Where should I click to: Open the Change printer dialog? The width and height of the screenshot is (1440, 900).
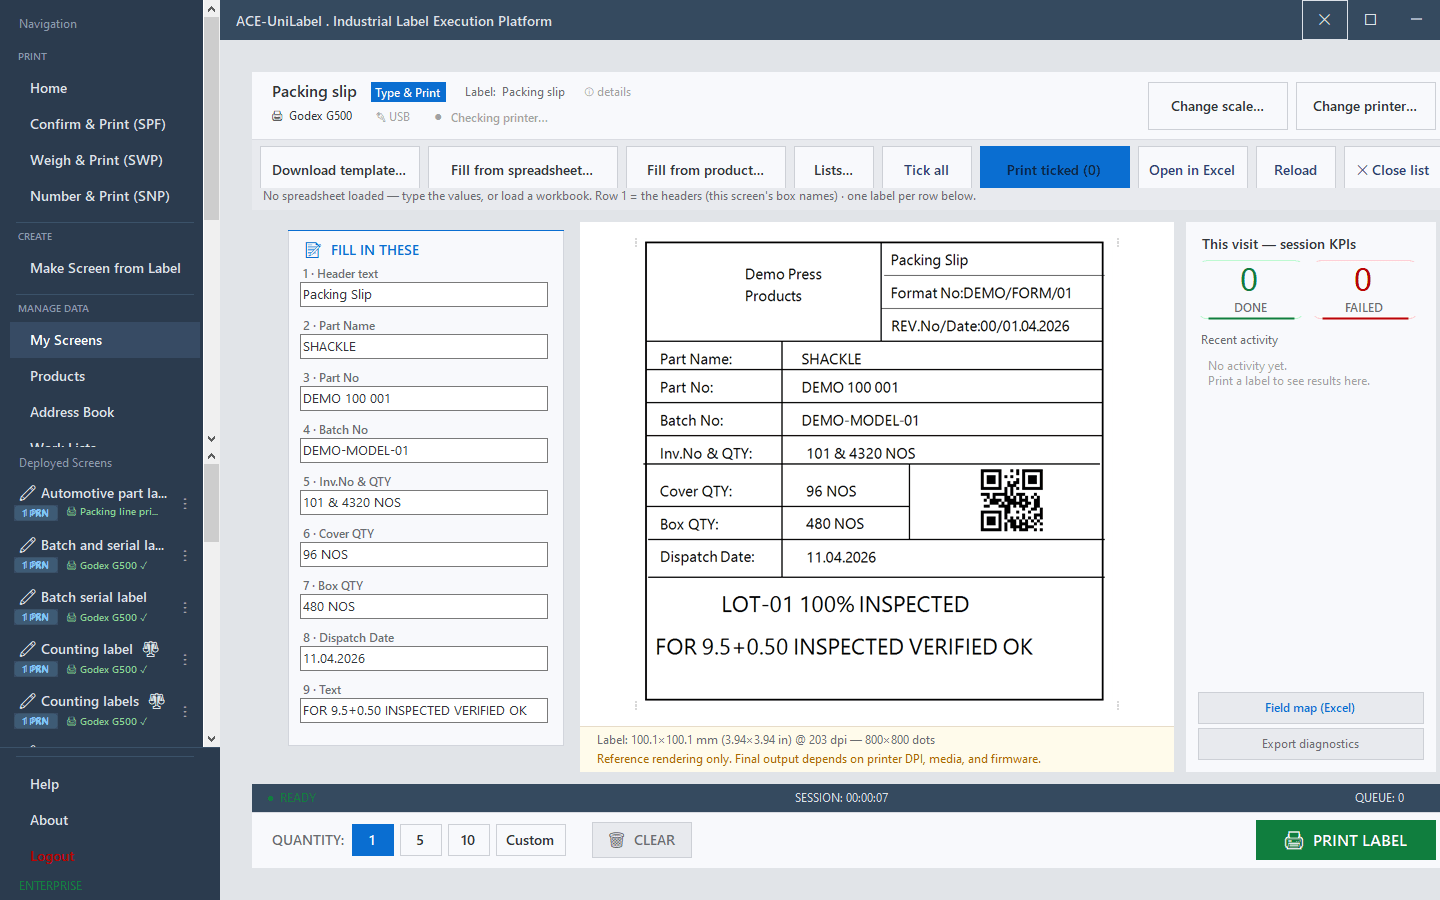pyautogui.click(x=1365, y=106)
